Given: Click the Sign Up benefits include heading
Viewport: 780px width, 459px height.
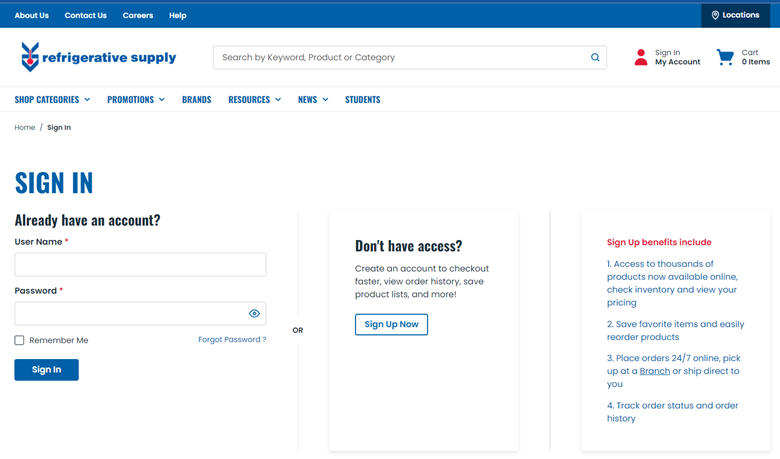Looking at the screenshot, I should coord(659,242).
